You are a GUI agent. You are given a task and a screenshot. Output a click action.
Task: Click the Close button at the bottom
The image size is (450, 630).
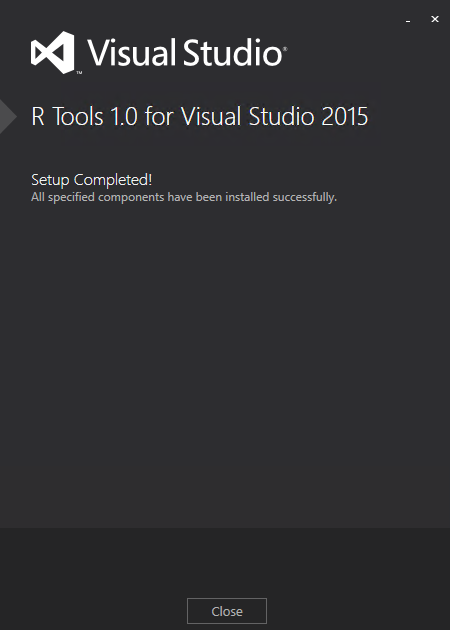click(227, 611)
